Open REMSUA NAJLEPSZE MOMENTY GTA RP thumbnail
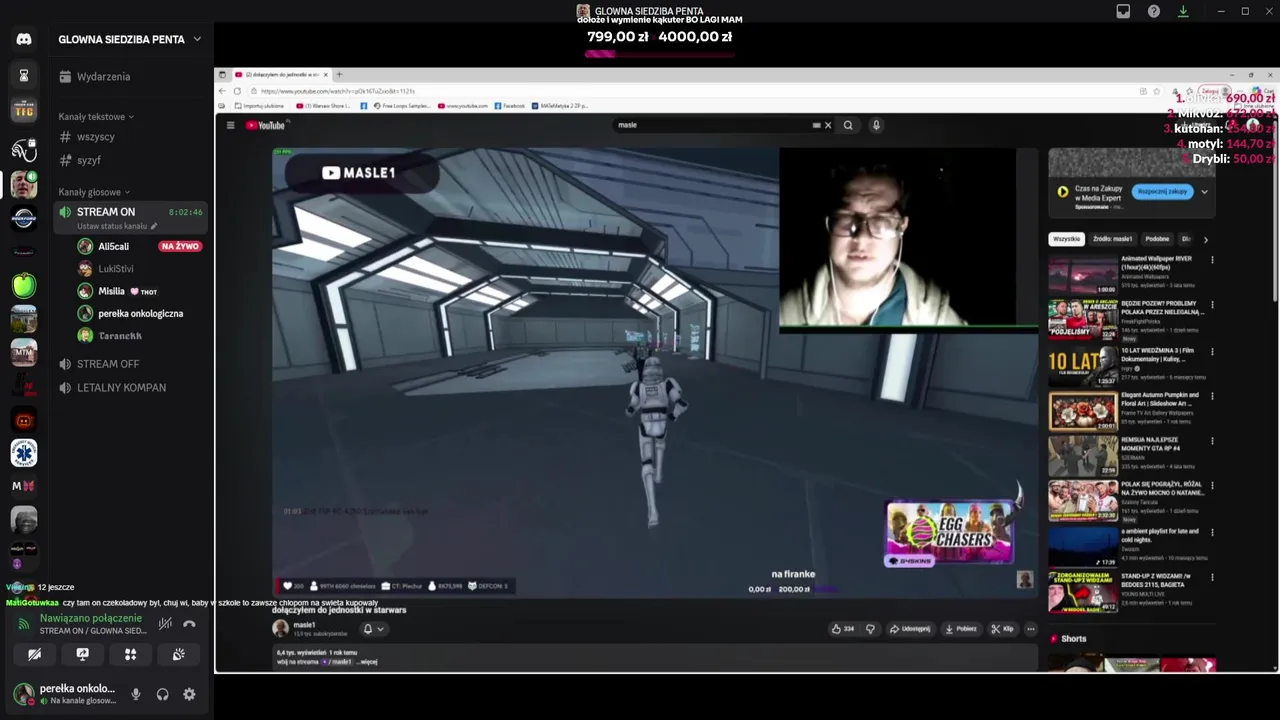This screenshot has width=1280, height=720. [1083, 456]
